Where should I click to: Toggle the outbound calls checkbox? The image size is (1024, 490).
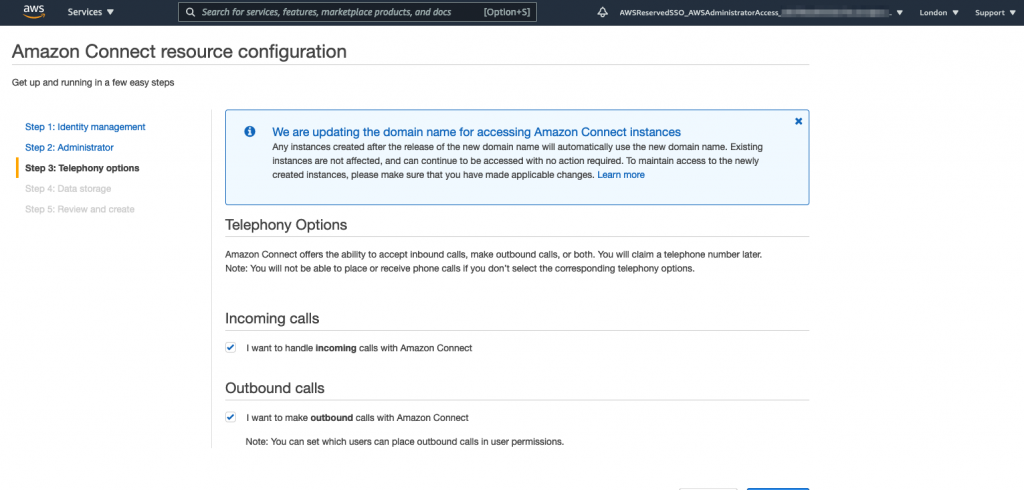(231, 417)
